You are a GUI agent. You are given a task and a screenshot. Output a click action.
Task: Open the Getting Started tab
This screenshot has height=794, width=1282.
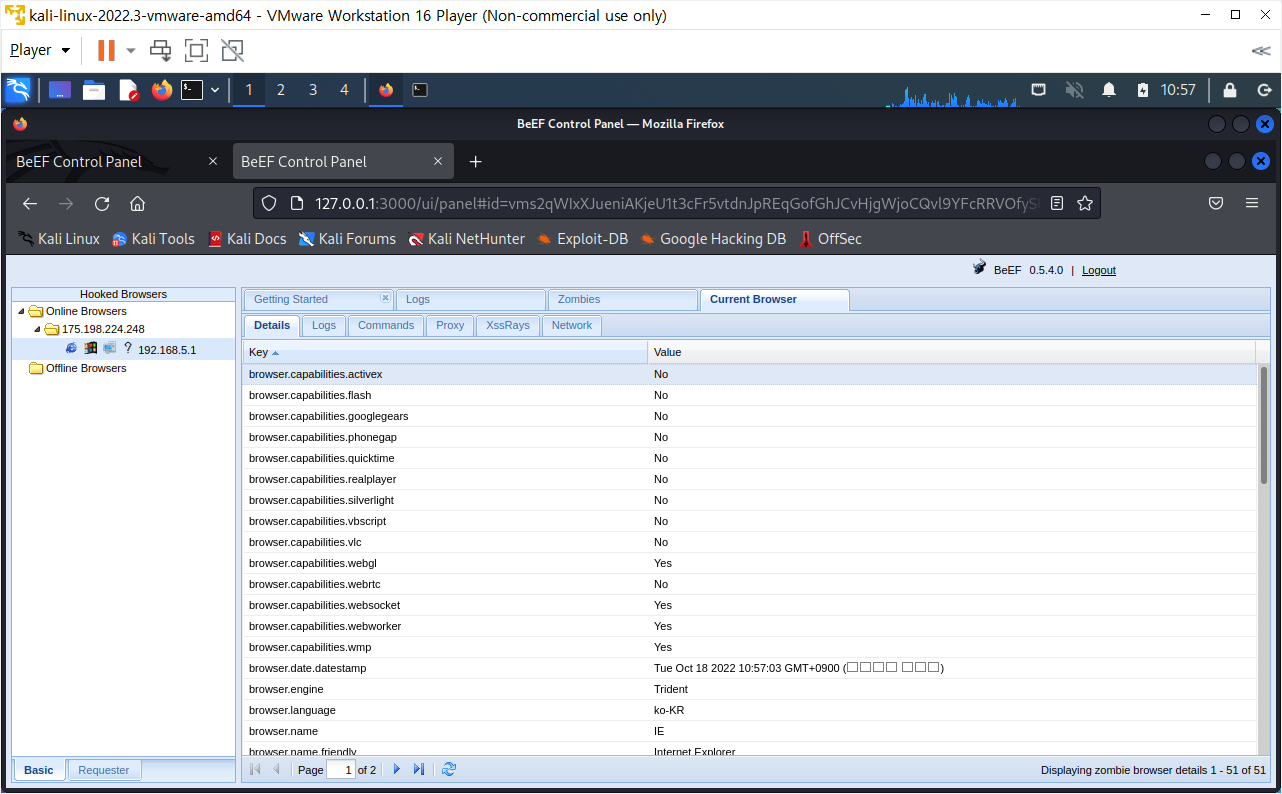point(316,299)
